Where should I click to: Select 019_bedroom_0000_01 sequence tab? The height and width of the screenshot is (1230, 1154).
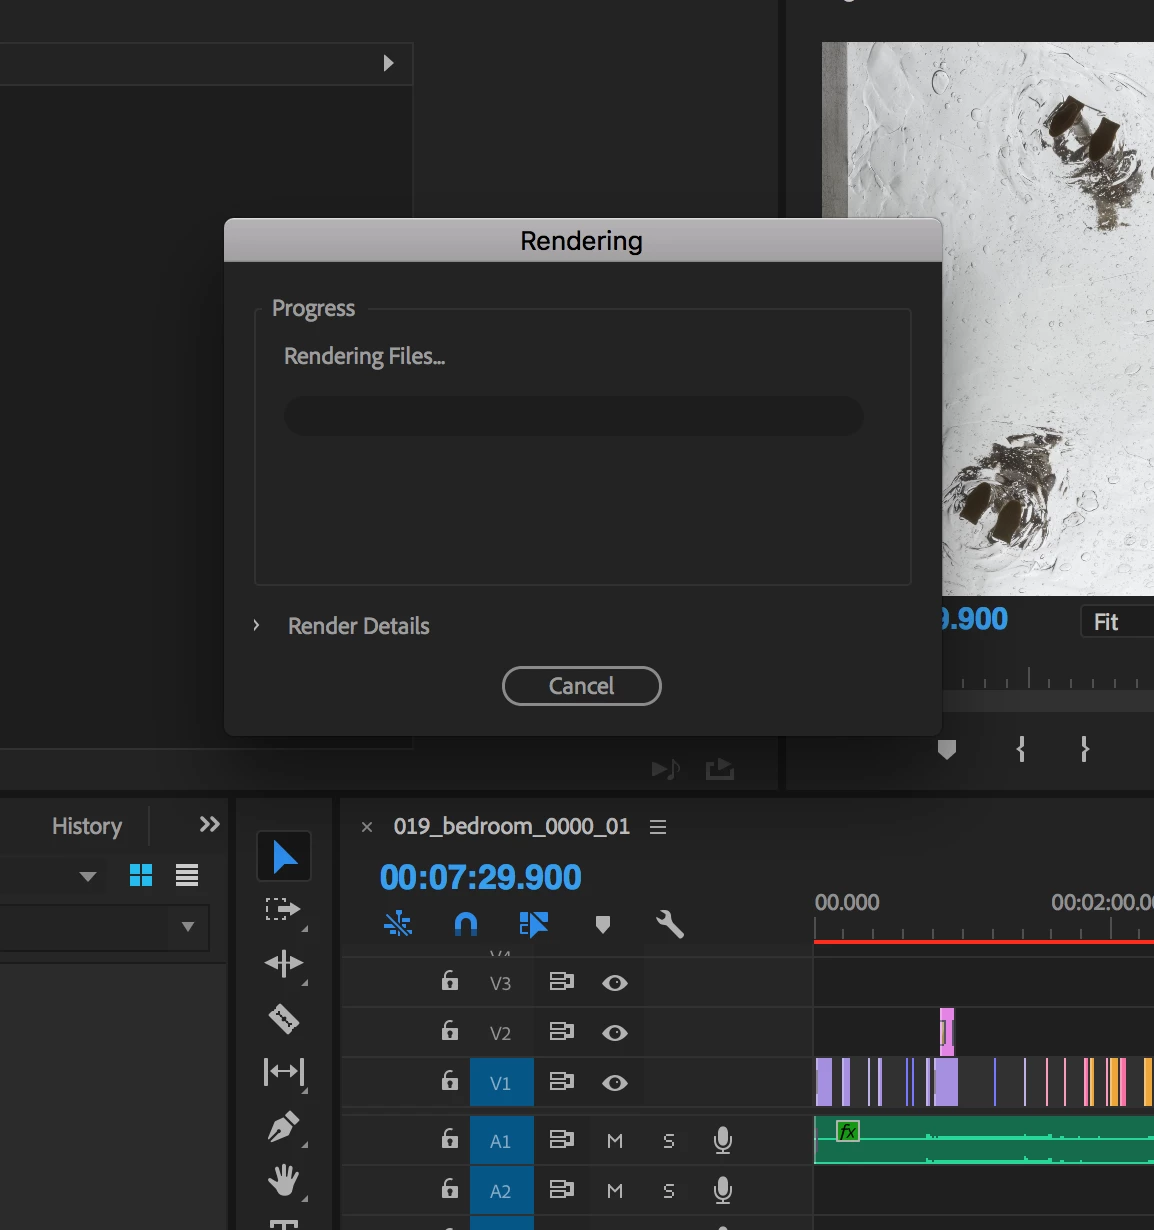coord(512,826)
